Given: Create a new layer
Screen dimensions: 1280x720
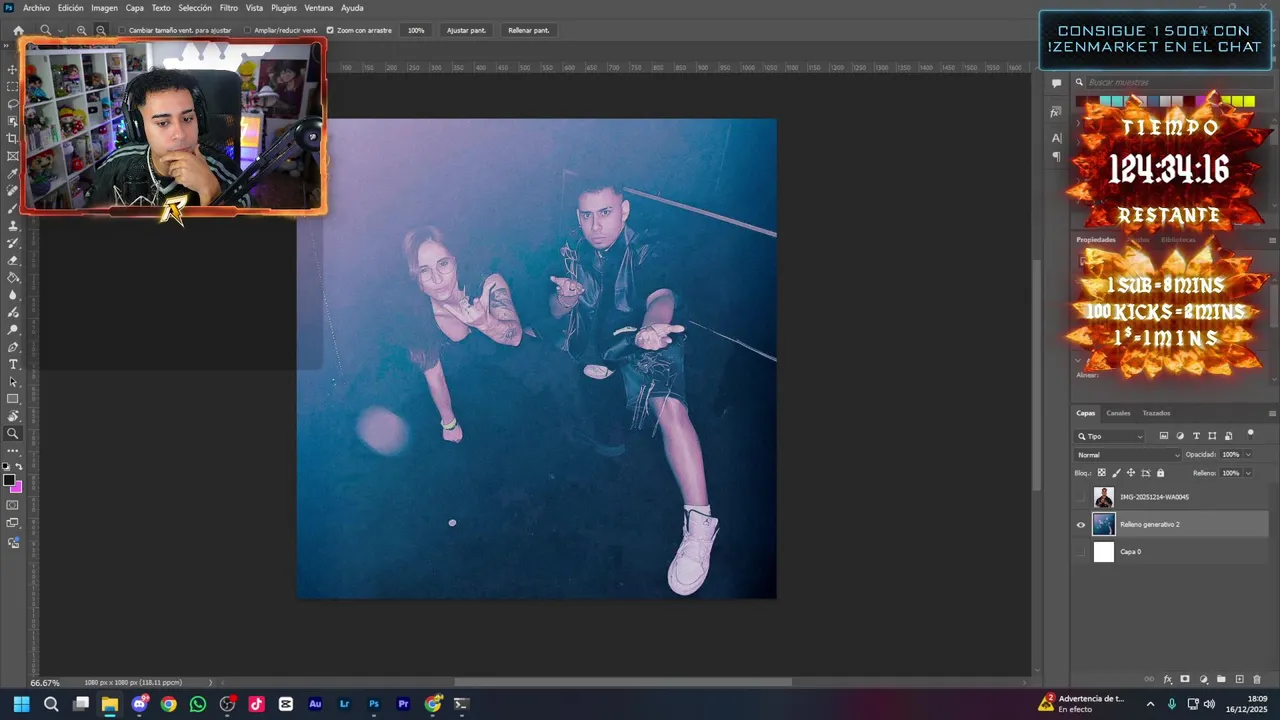Looking at the screenshot, I should (x=1239, y=680).
